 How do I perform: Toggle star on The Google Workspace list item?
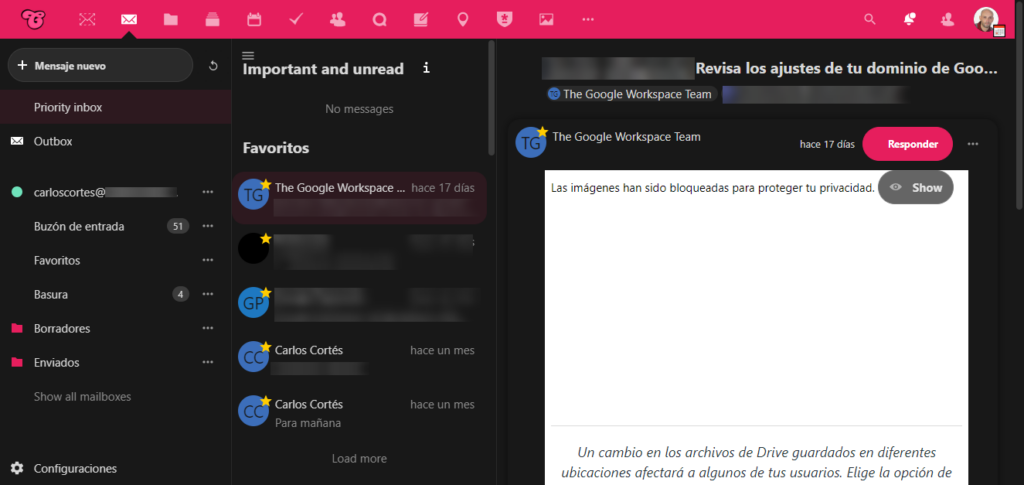tap(266, 185)
